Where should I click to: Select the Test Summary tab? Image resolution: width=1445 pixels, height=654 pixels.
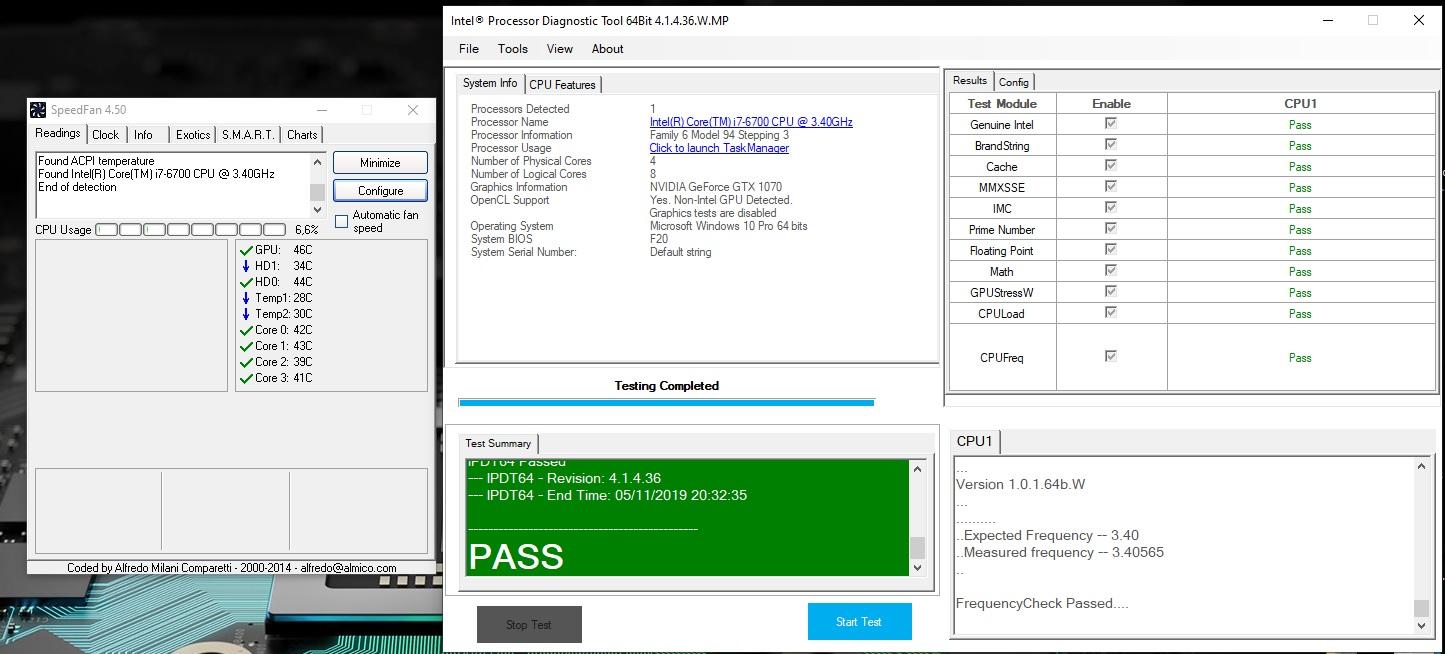498,443
